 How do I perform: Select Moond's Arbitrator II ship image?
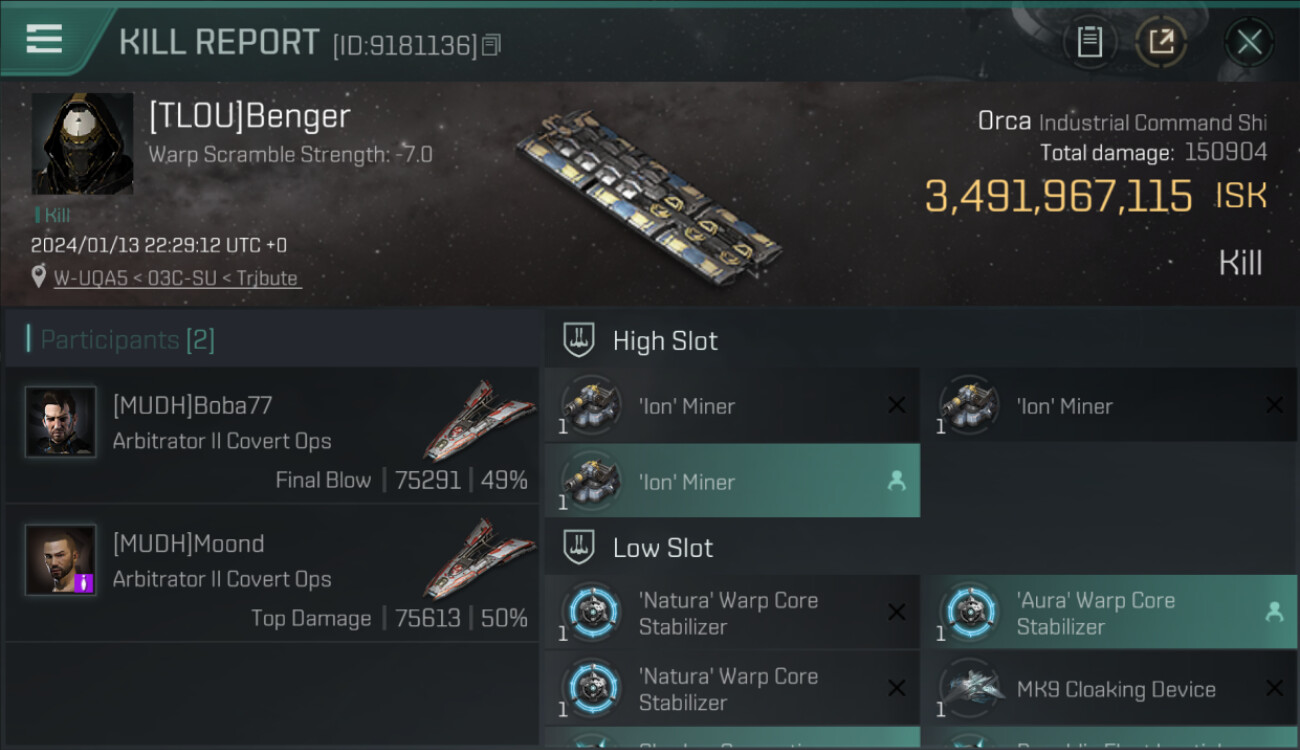[x=478, y=558]
